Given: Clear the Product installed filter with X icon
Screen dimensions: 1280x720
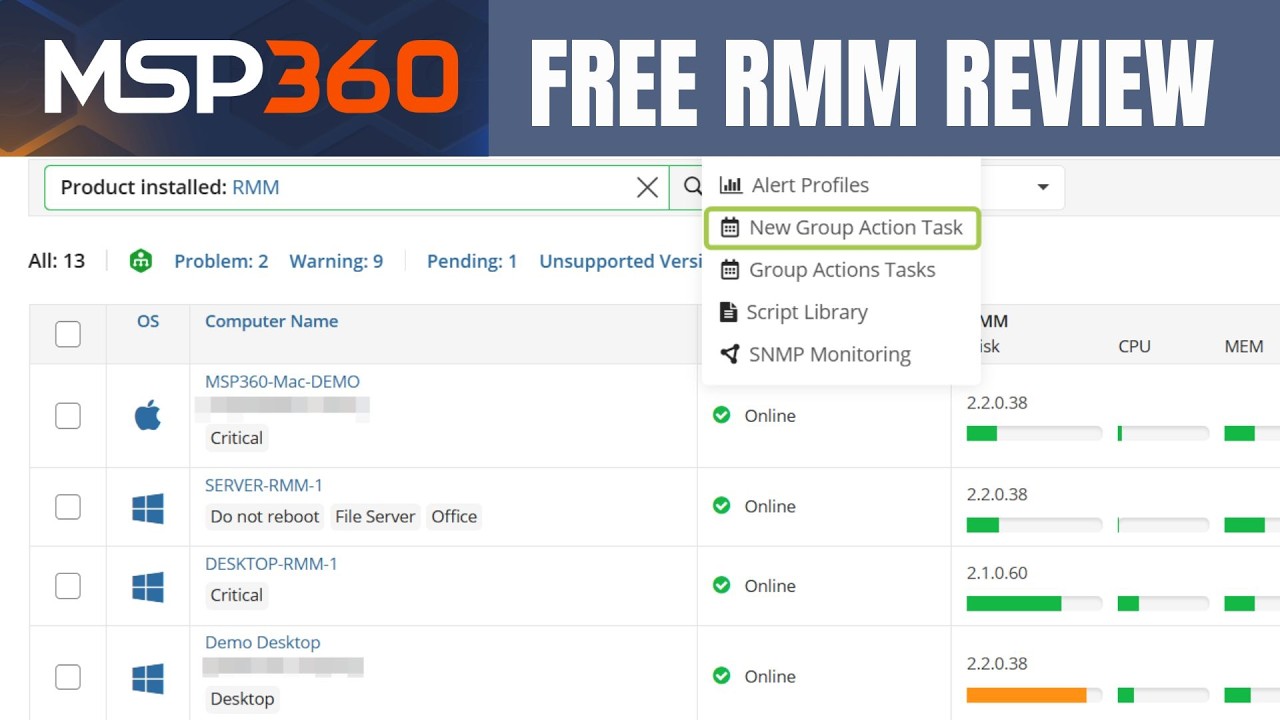Looking at the screenshot, I should coord(647,187).
